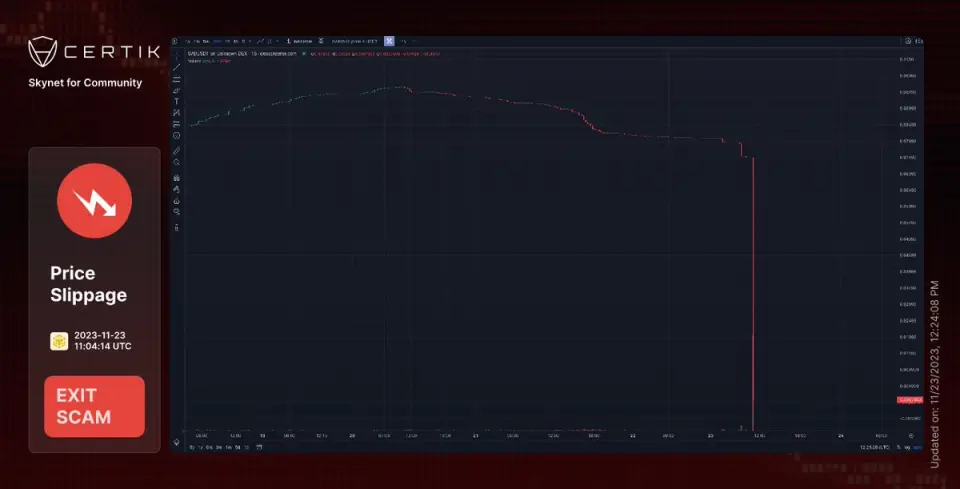Image resolution: width=960 pixels, height=489 pixels.
Task: Toggle the highlighted blue fullscreen toolbar button
Action: click(389, 41)
